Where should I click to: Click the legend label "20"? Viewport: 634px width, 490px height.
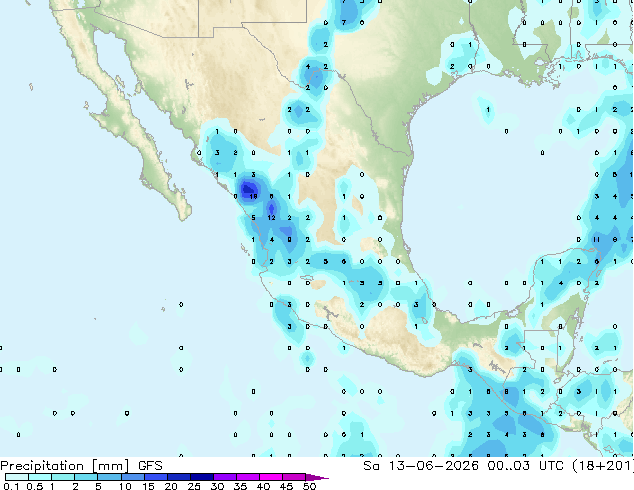pyautogui.click(x=171, y=486)
